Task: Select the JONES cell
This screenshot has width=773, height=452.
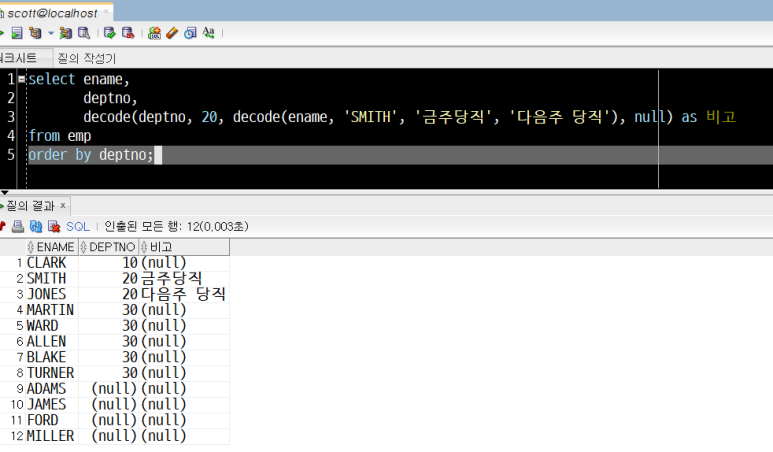Action: click(x=52, y=294)
